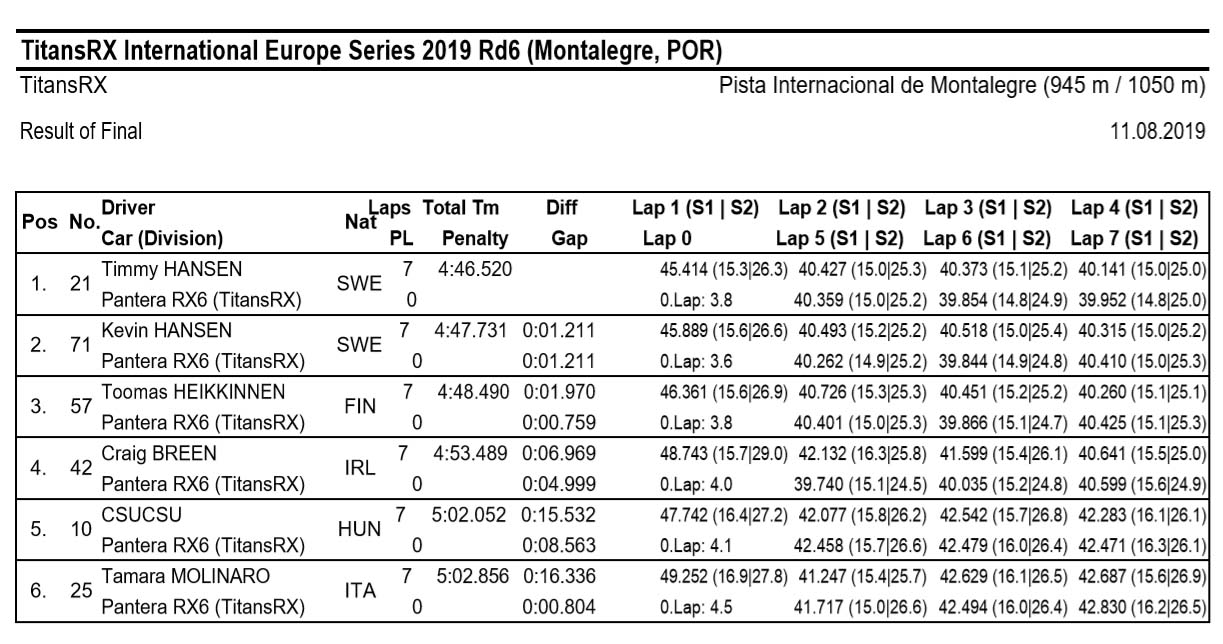
Task: Click the FIN nationality cell
Action: [360, 407]
